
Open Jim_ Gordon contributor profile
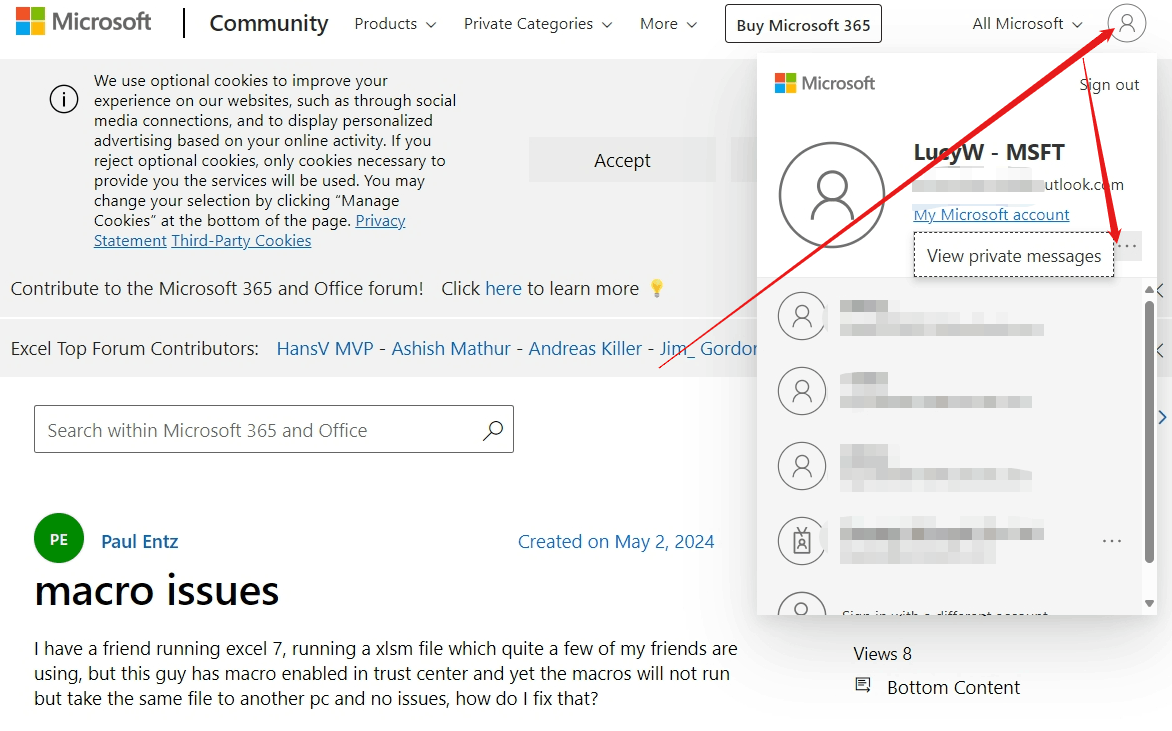coord(709,348)
